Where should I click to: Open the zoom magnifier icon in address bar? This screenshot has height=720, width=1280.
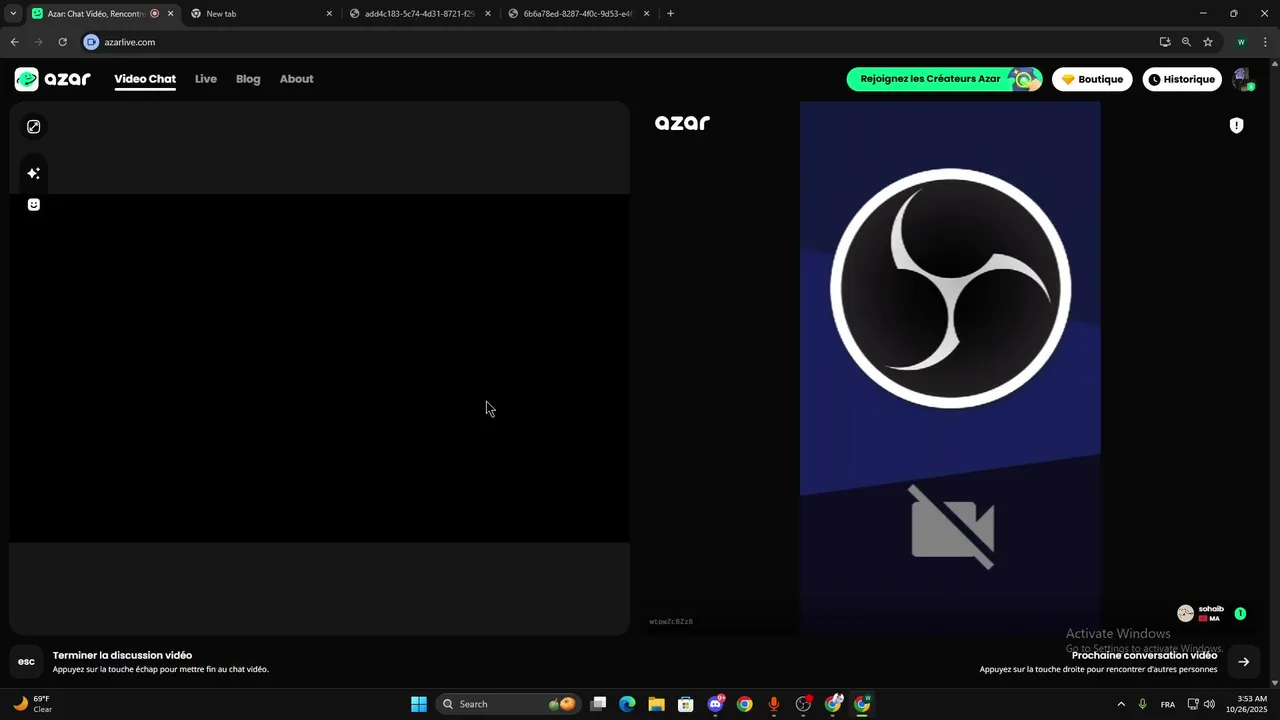1186,42
